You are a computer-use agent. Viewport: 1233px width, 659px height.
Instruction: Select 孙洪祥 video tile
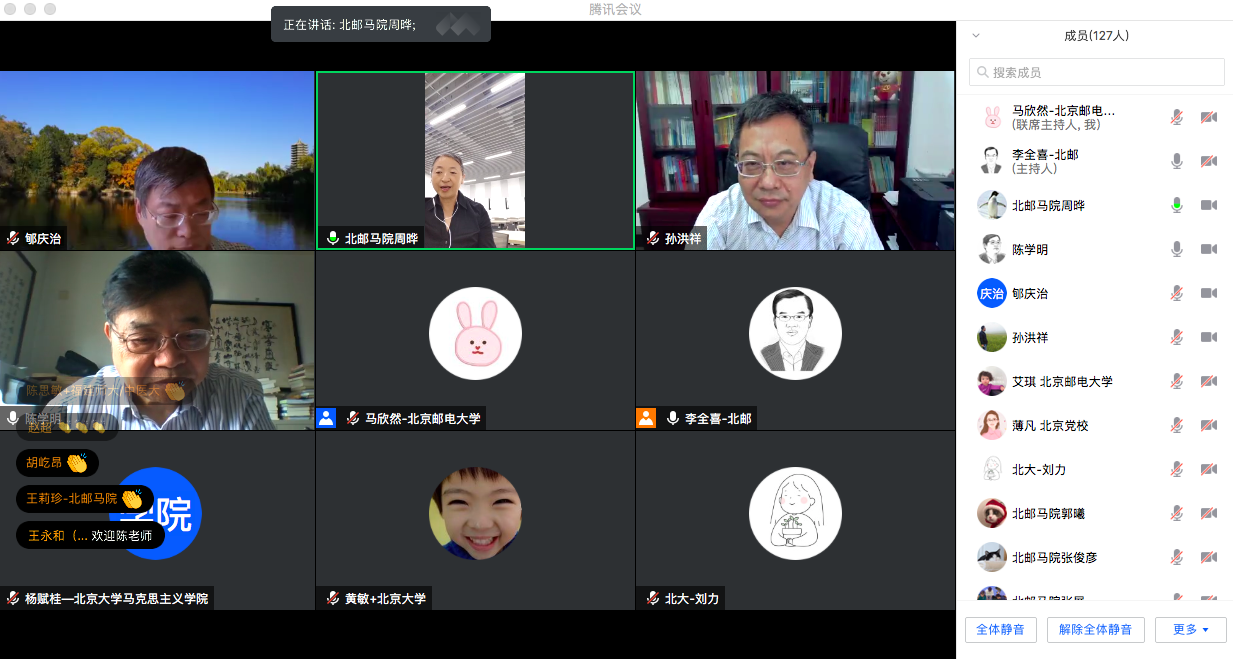795,160
